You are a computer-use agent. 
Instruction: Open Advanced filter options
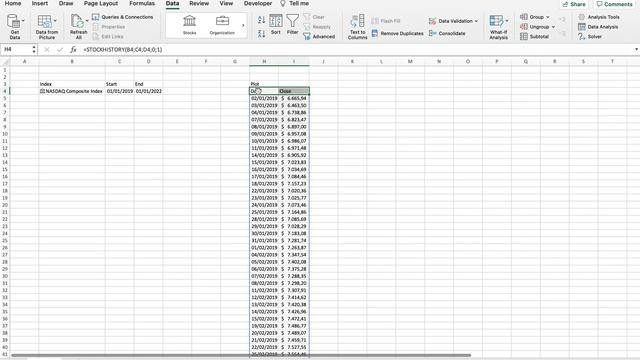click(x=319, y=37)
